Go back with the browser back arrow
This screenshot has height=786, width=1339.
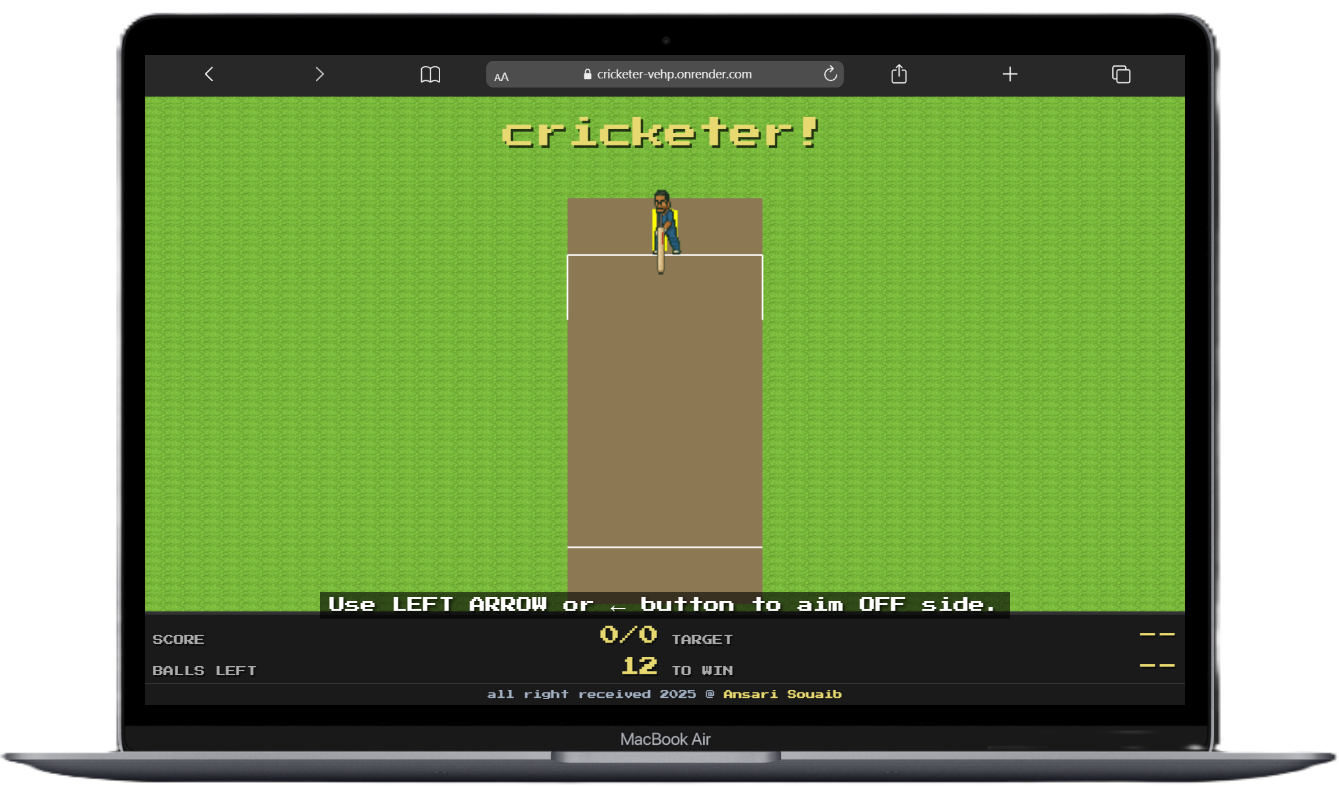(209, 74)
